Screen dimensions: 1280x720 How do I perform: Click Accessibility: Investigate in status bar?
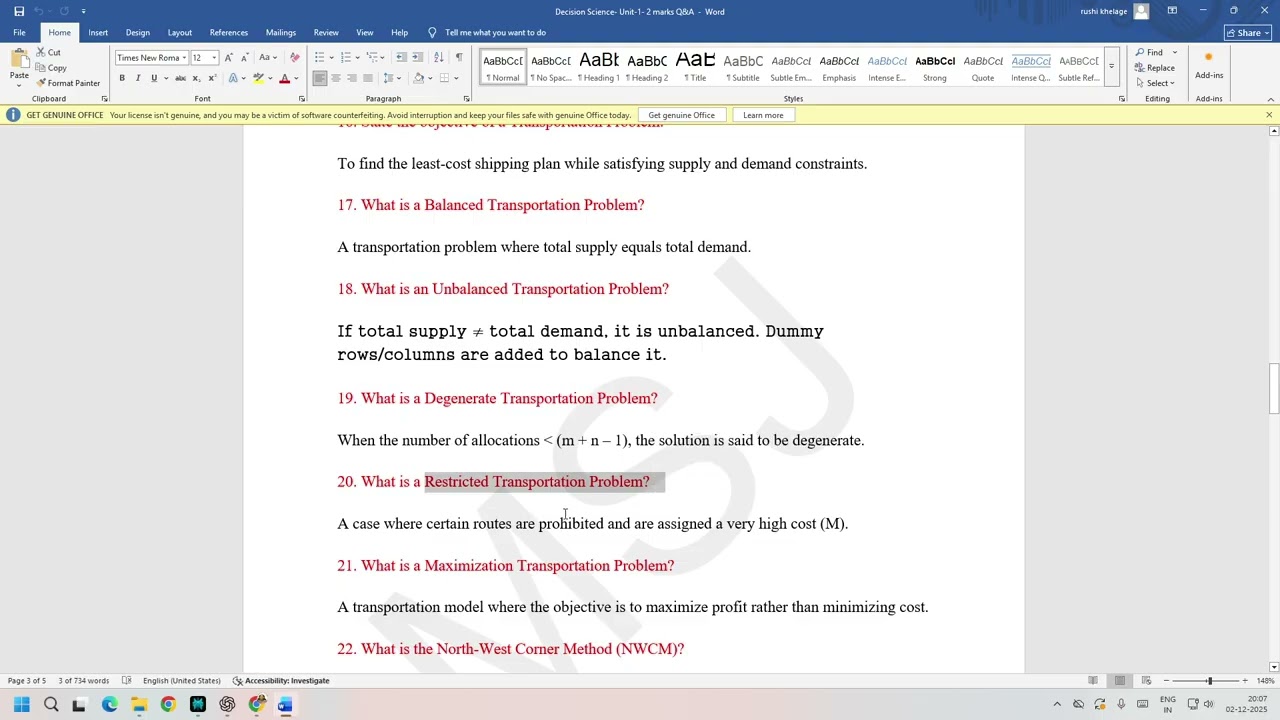coord(281,681)
